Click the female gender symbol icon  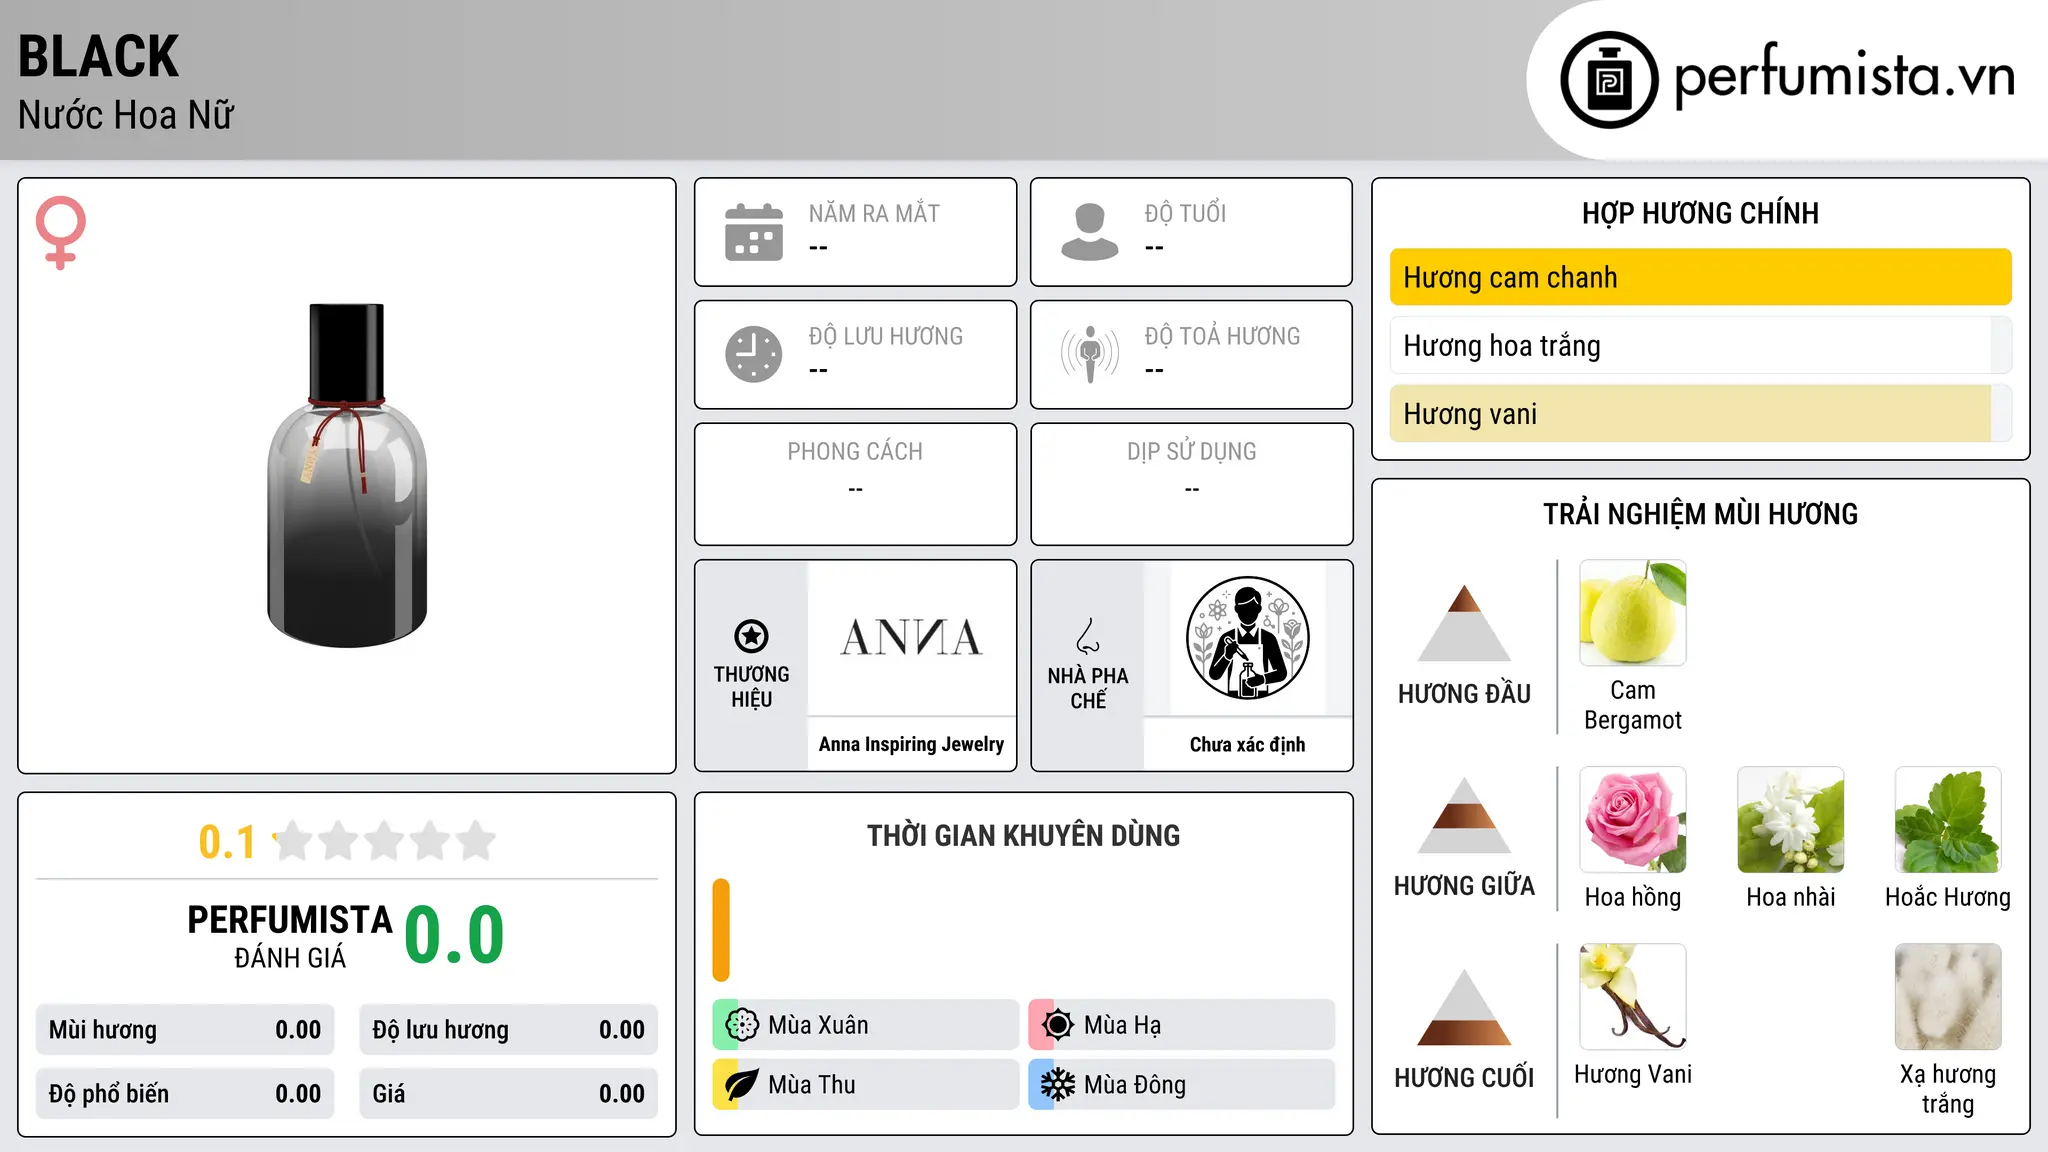pyautogui.click(x=60, y=232)
